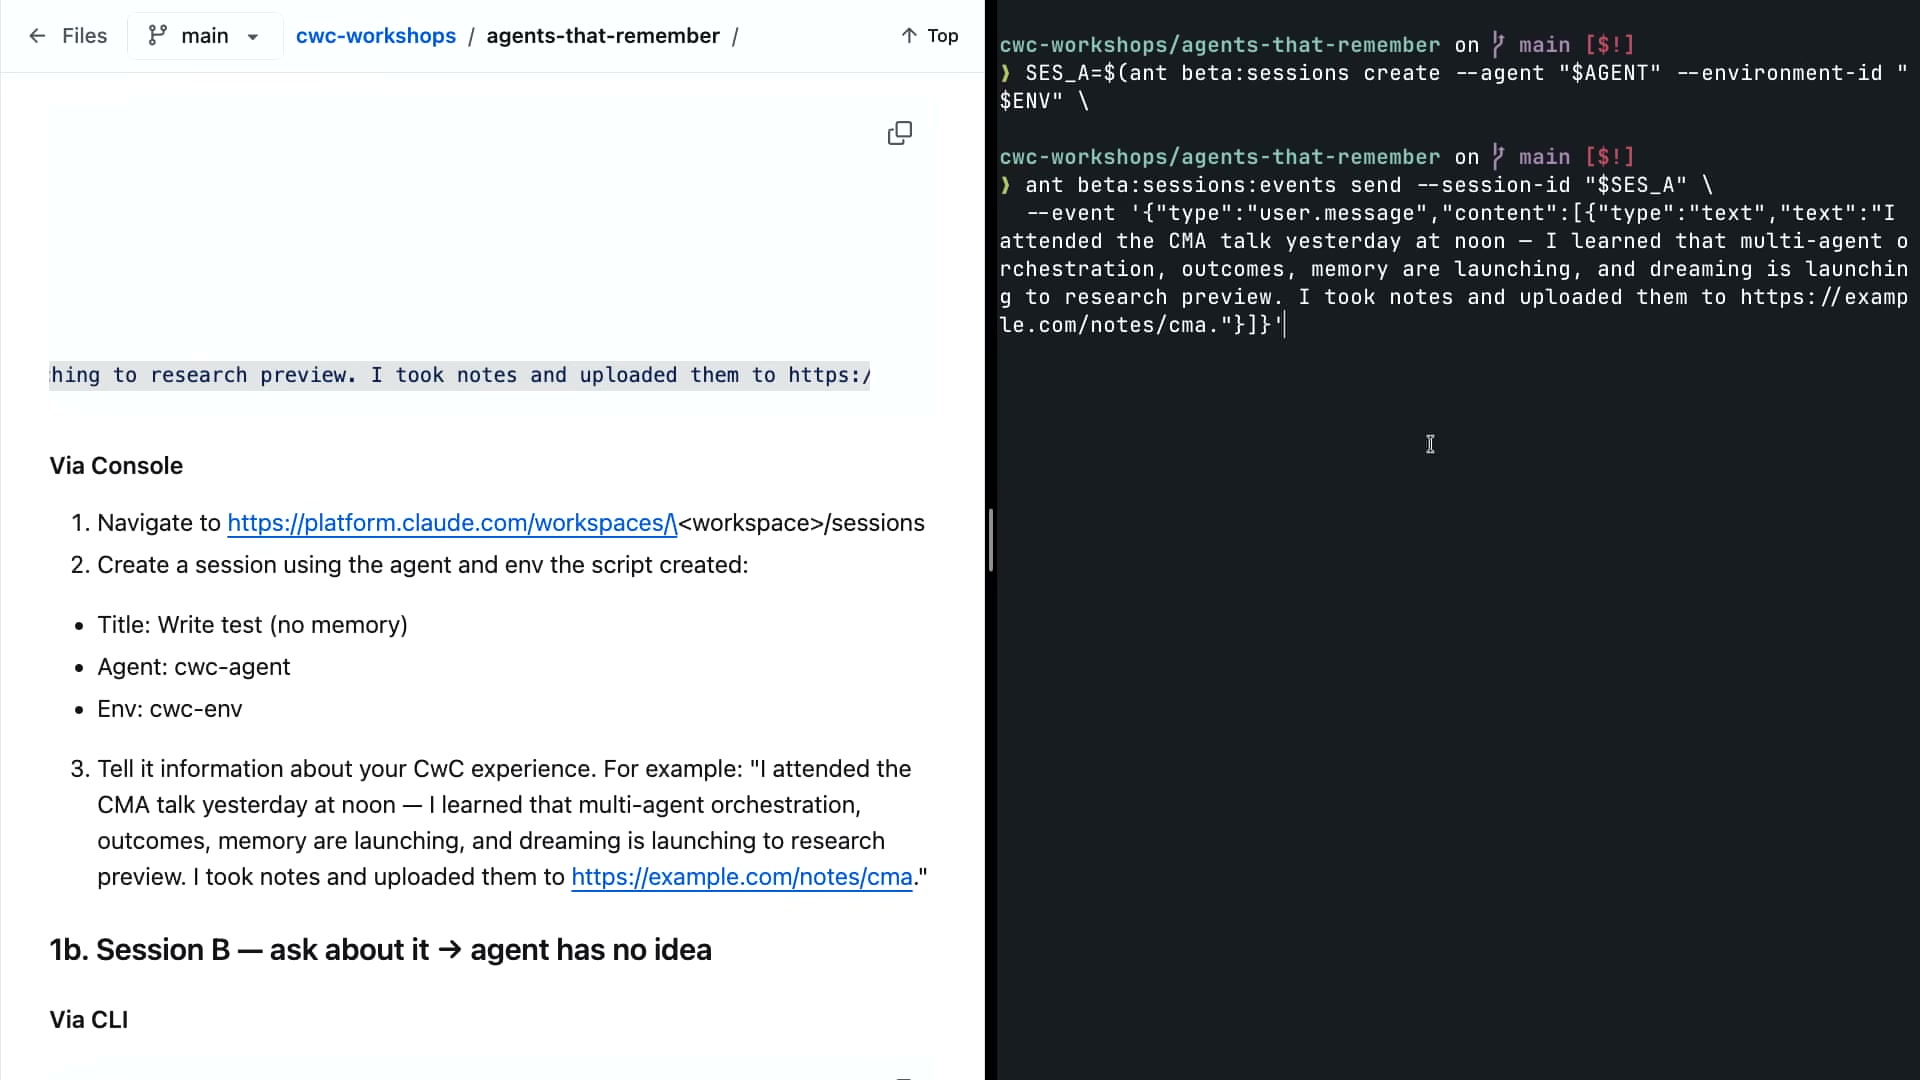Open the example.com/notes/cma link

click(x=742, y=877)
